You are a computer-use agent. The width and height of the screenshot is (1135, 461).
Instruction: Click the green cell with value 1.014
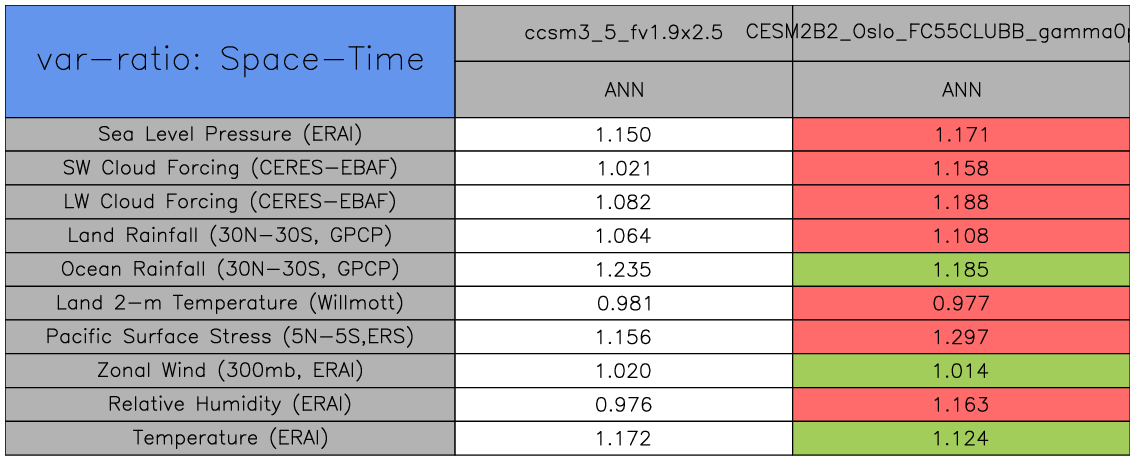tap(961, 372)
